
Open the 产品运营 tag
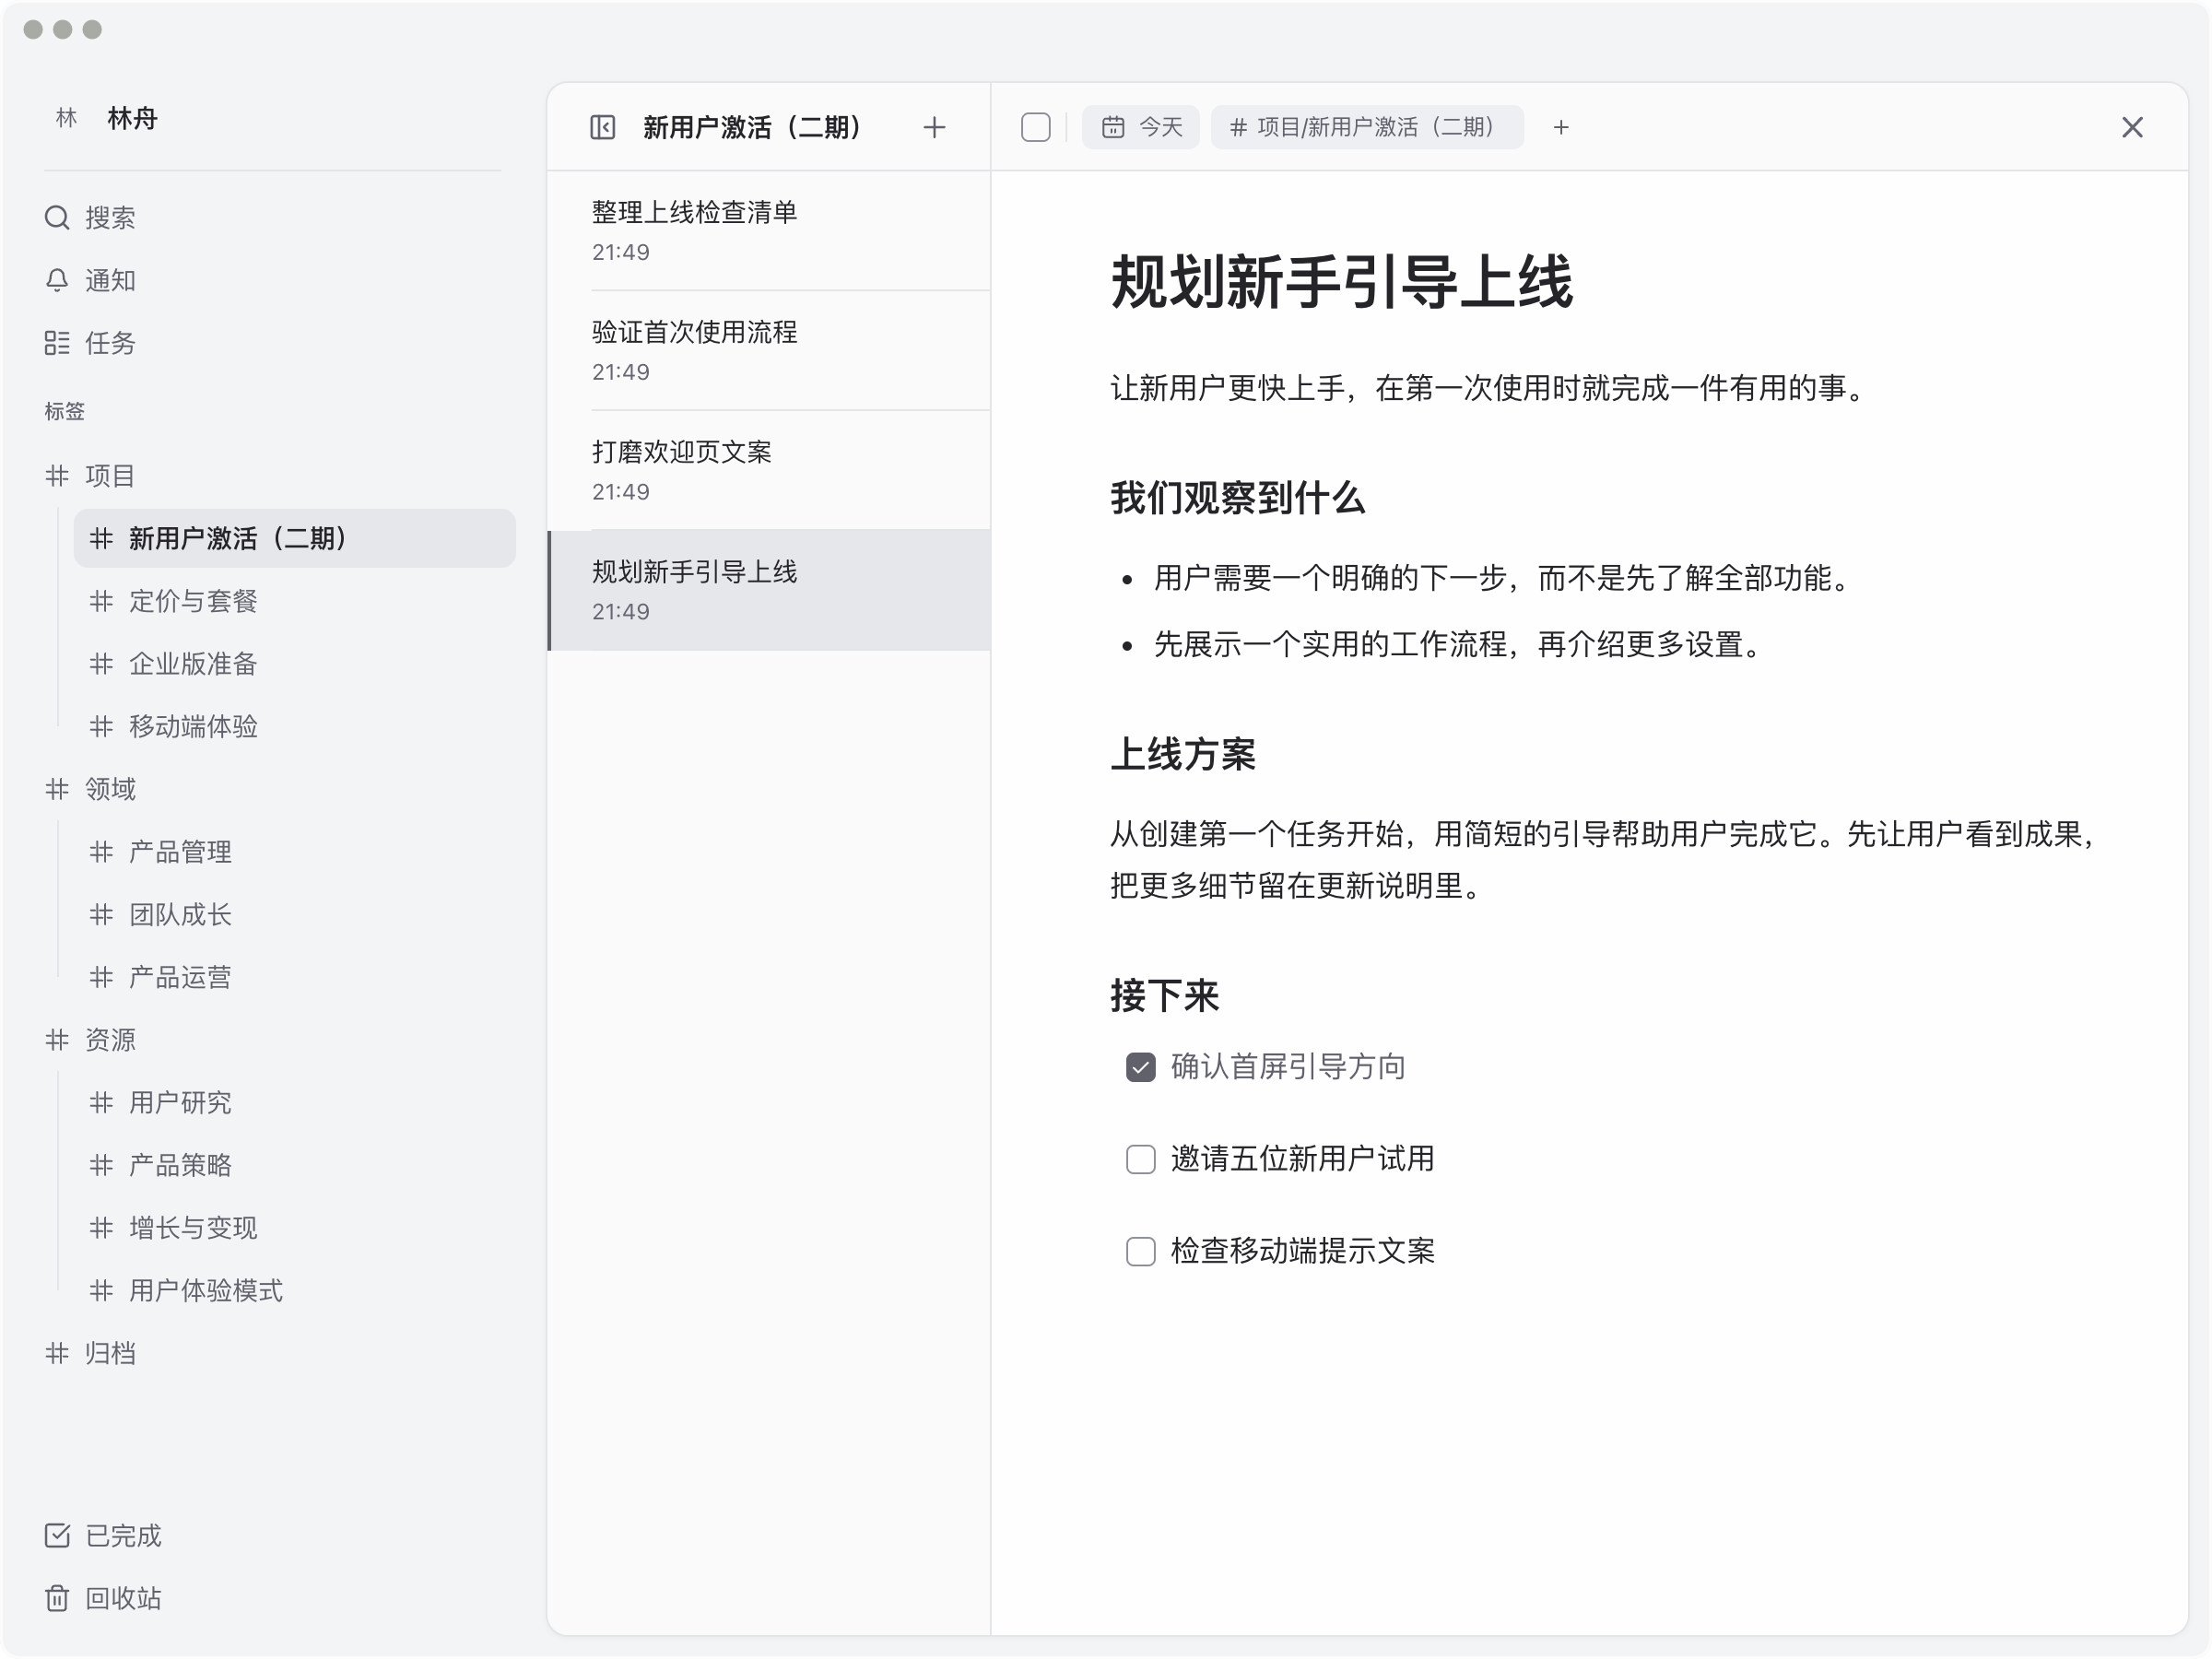[x=295, y=977]
